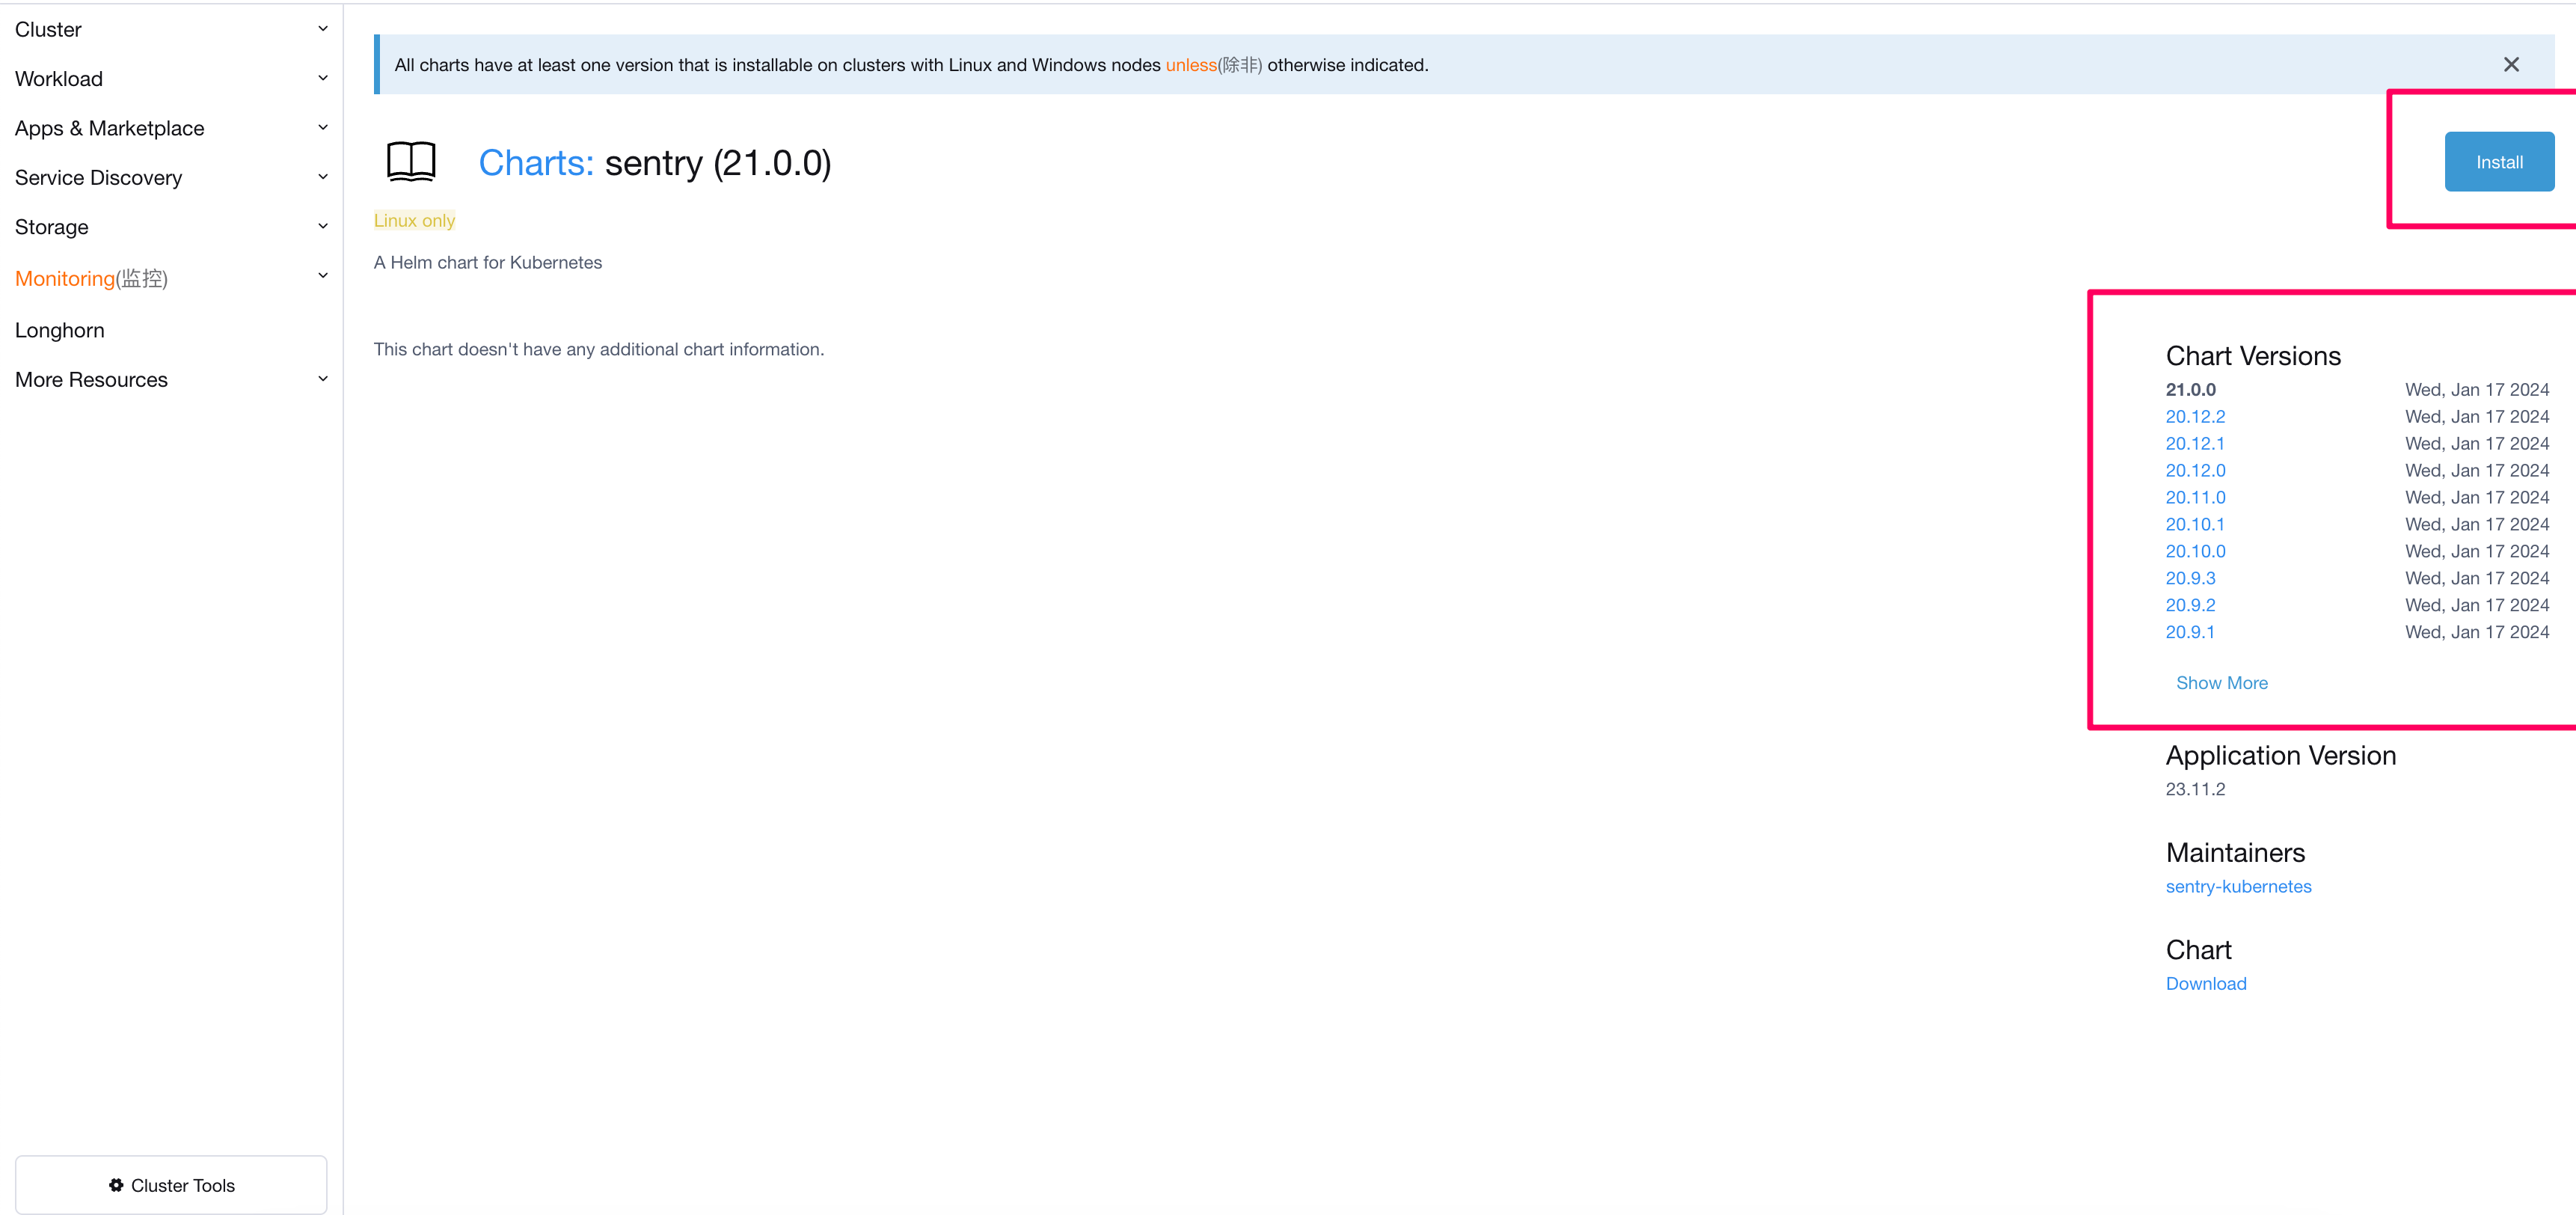2576x1215 pixels.
Task: Expand the Monitoring chevron
Action: [323, 276]
